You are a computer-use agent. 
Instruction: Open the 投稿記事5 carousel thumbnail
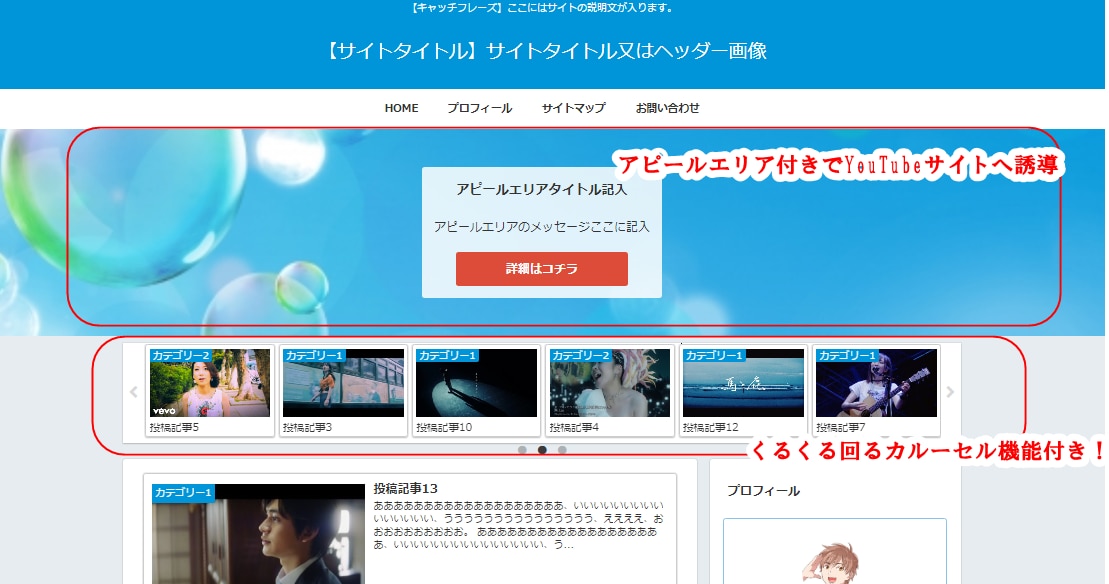(x=210, y=382)
